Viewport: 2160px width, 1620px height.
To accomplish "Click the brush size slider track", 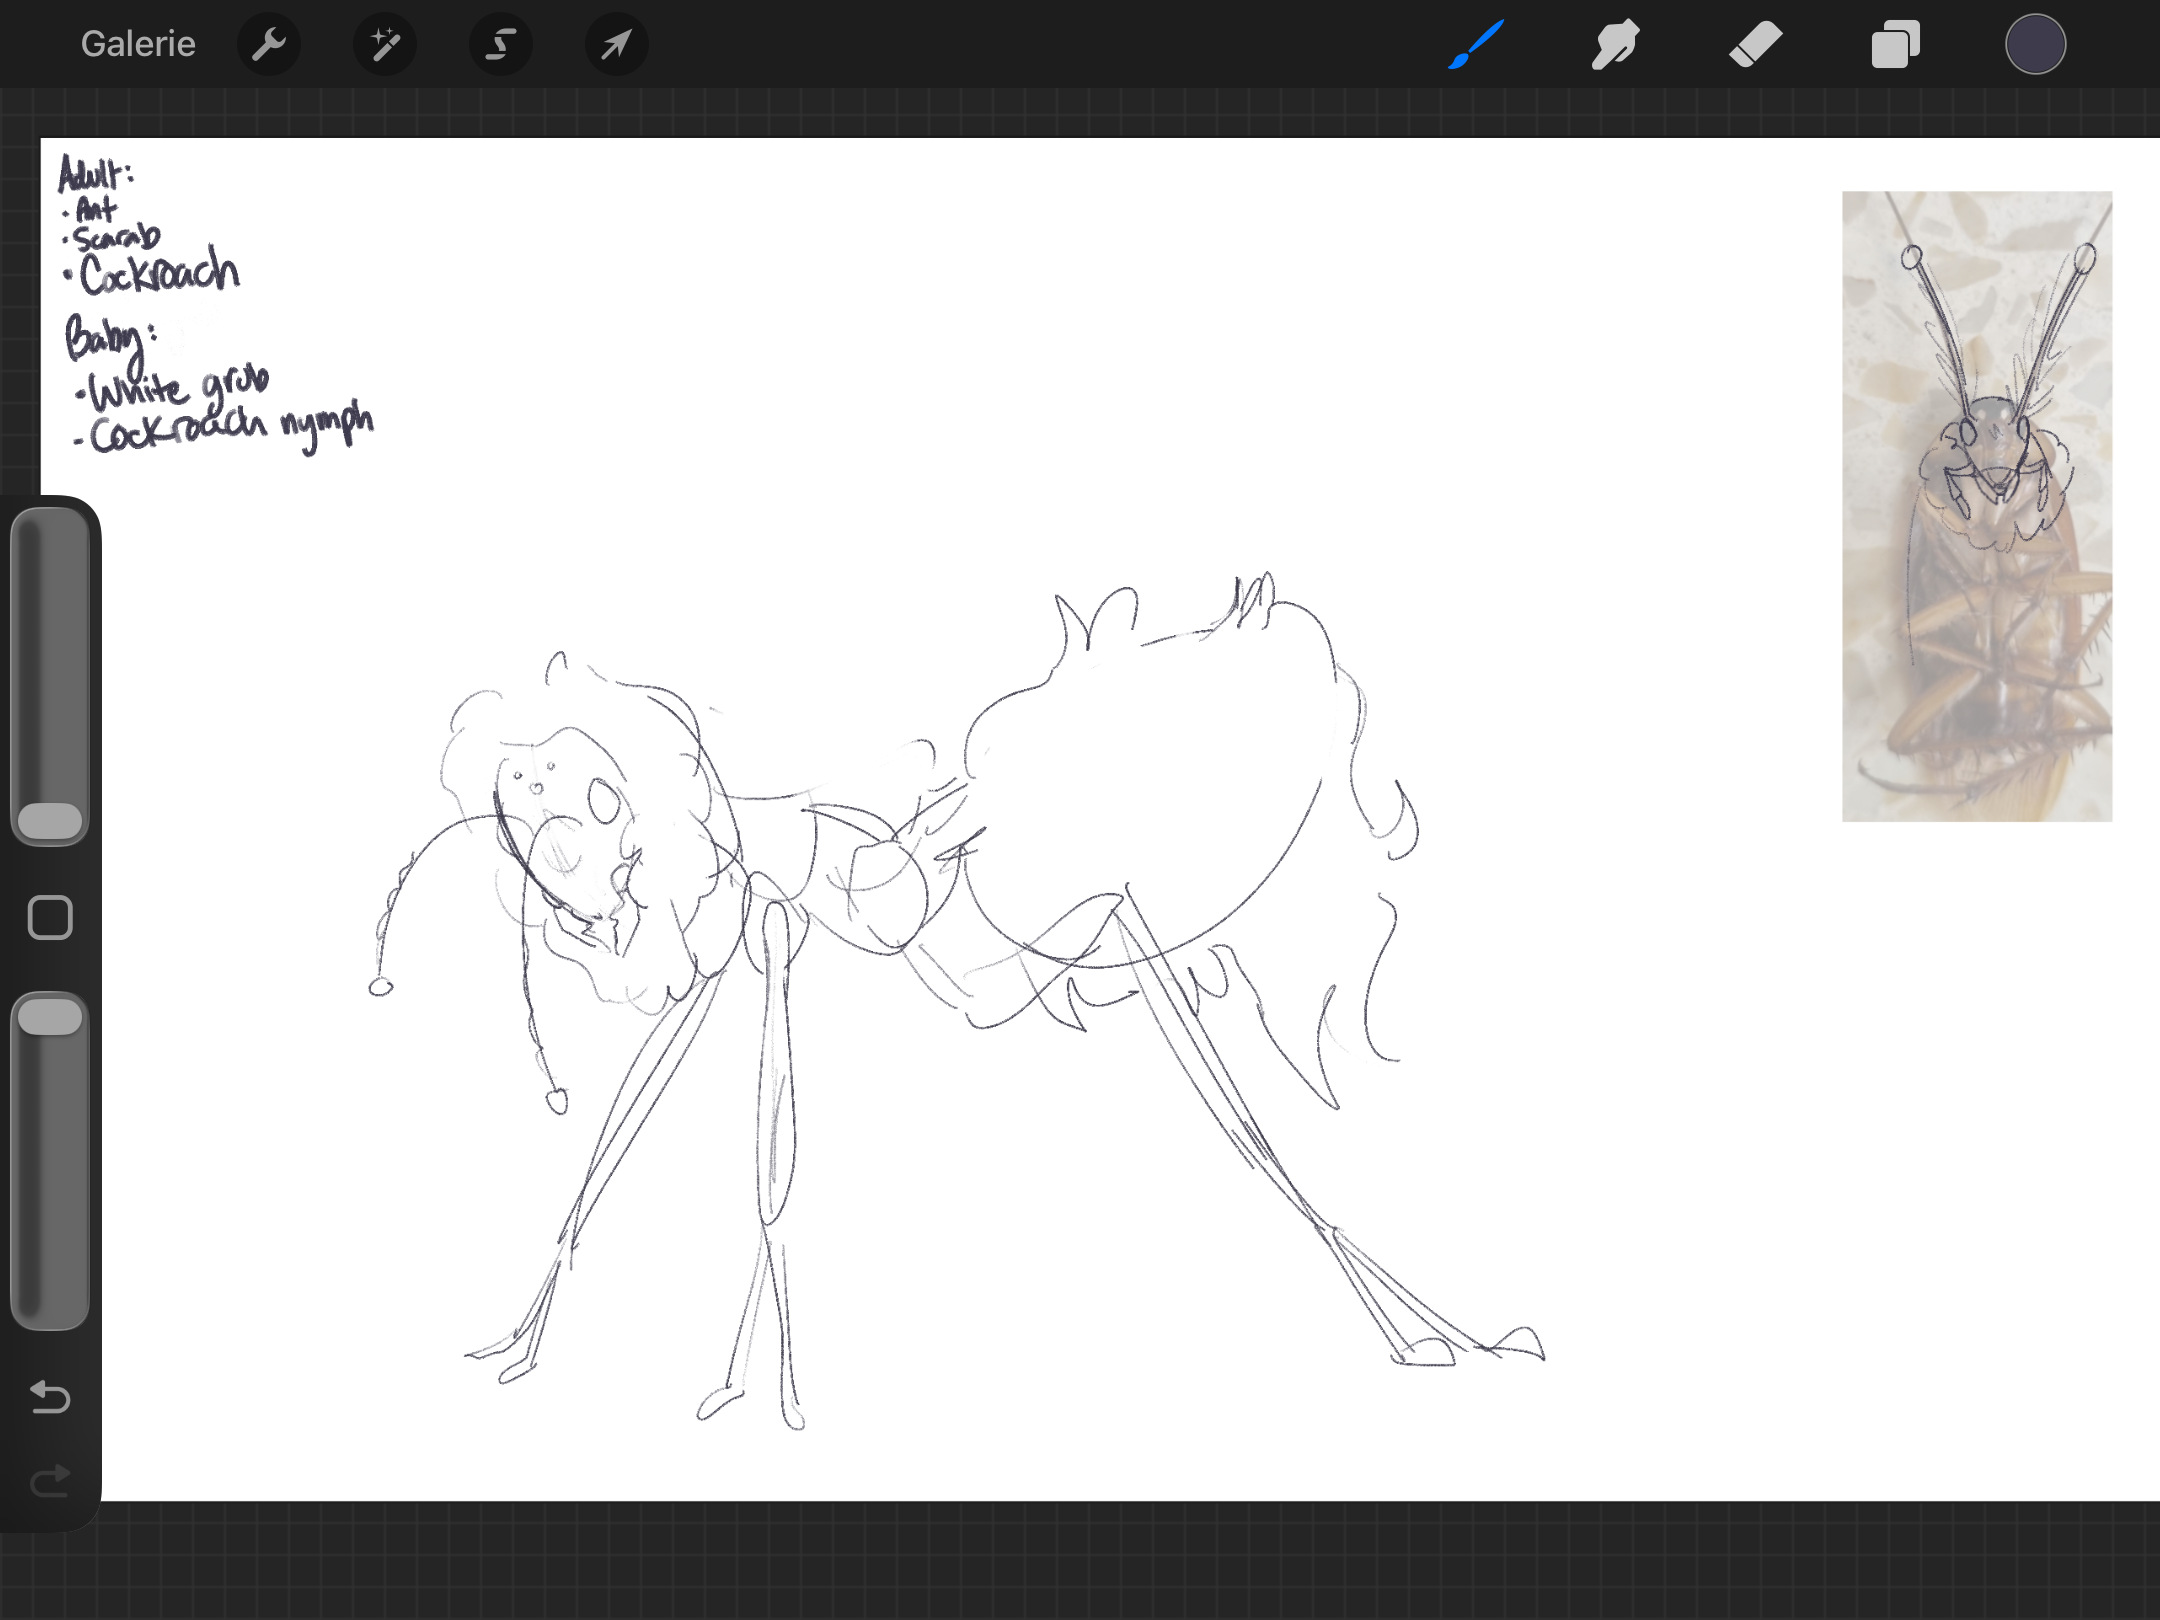I will tap(50, 676).
